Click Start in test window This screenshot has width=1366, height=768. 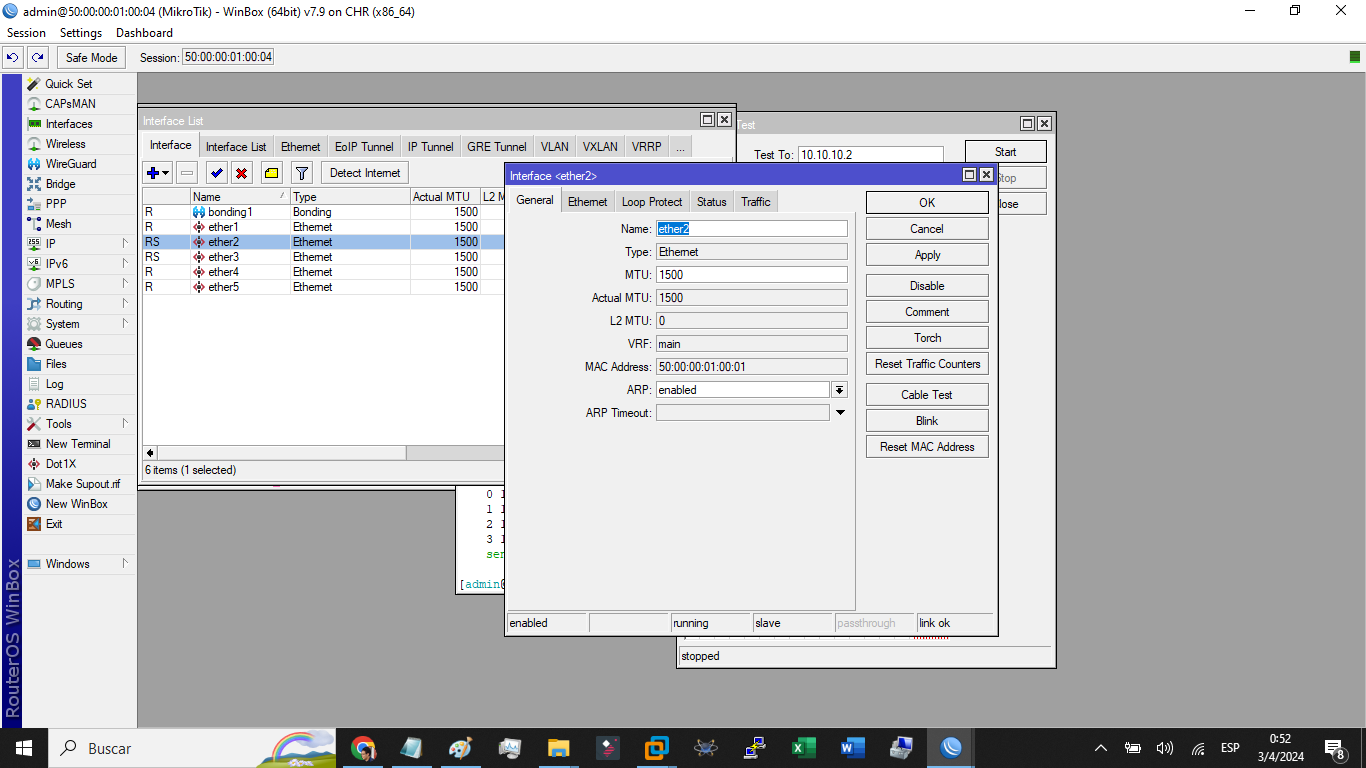pos(1006,152)
